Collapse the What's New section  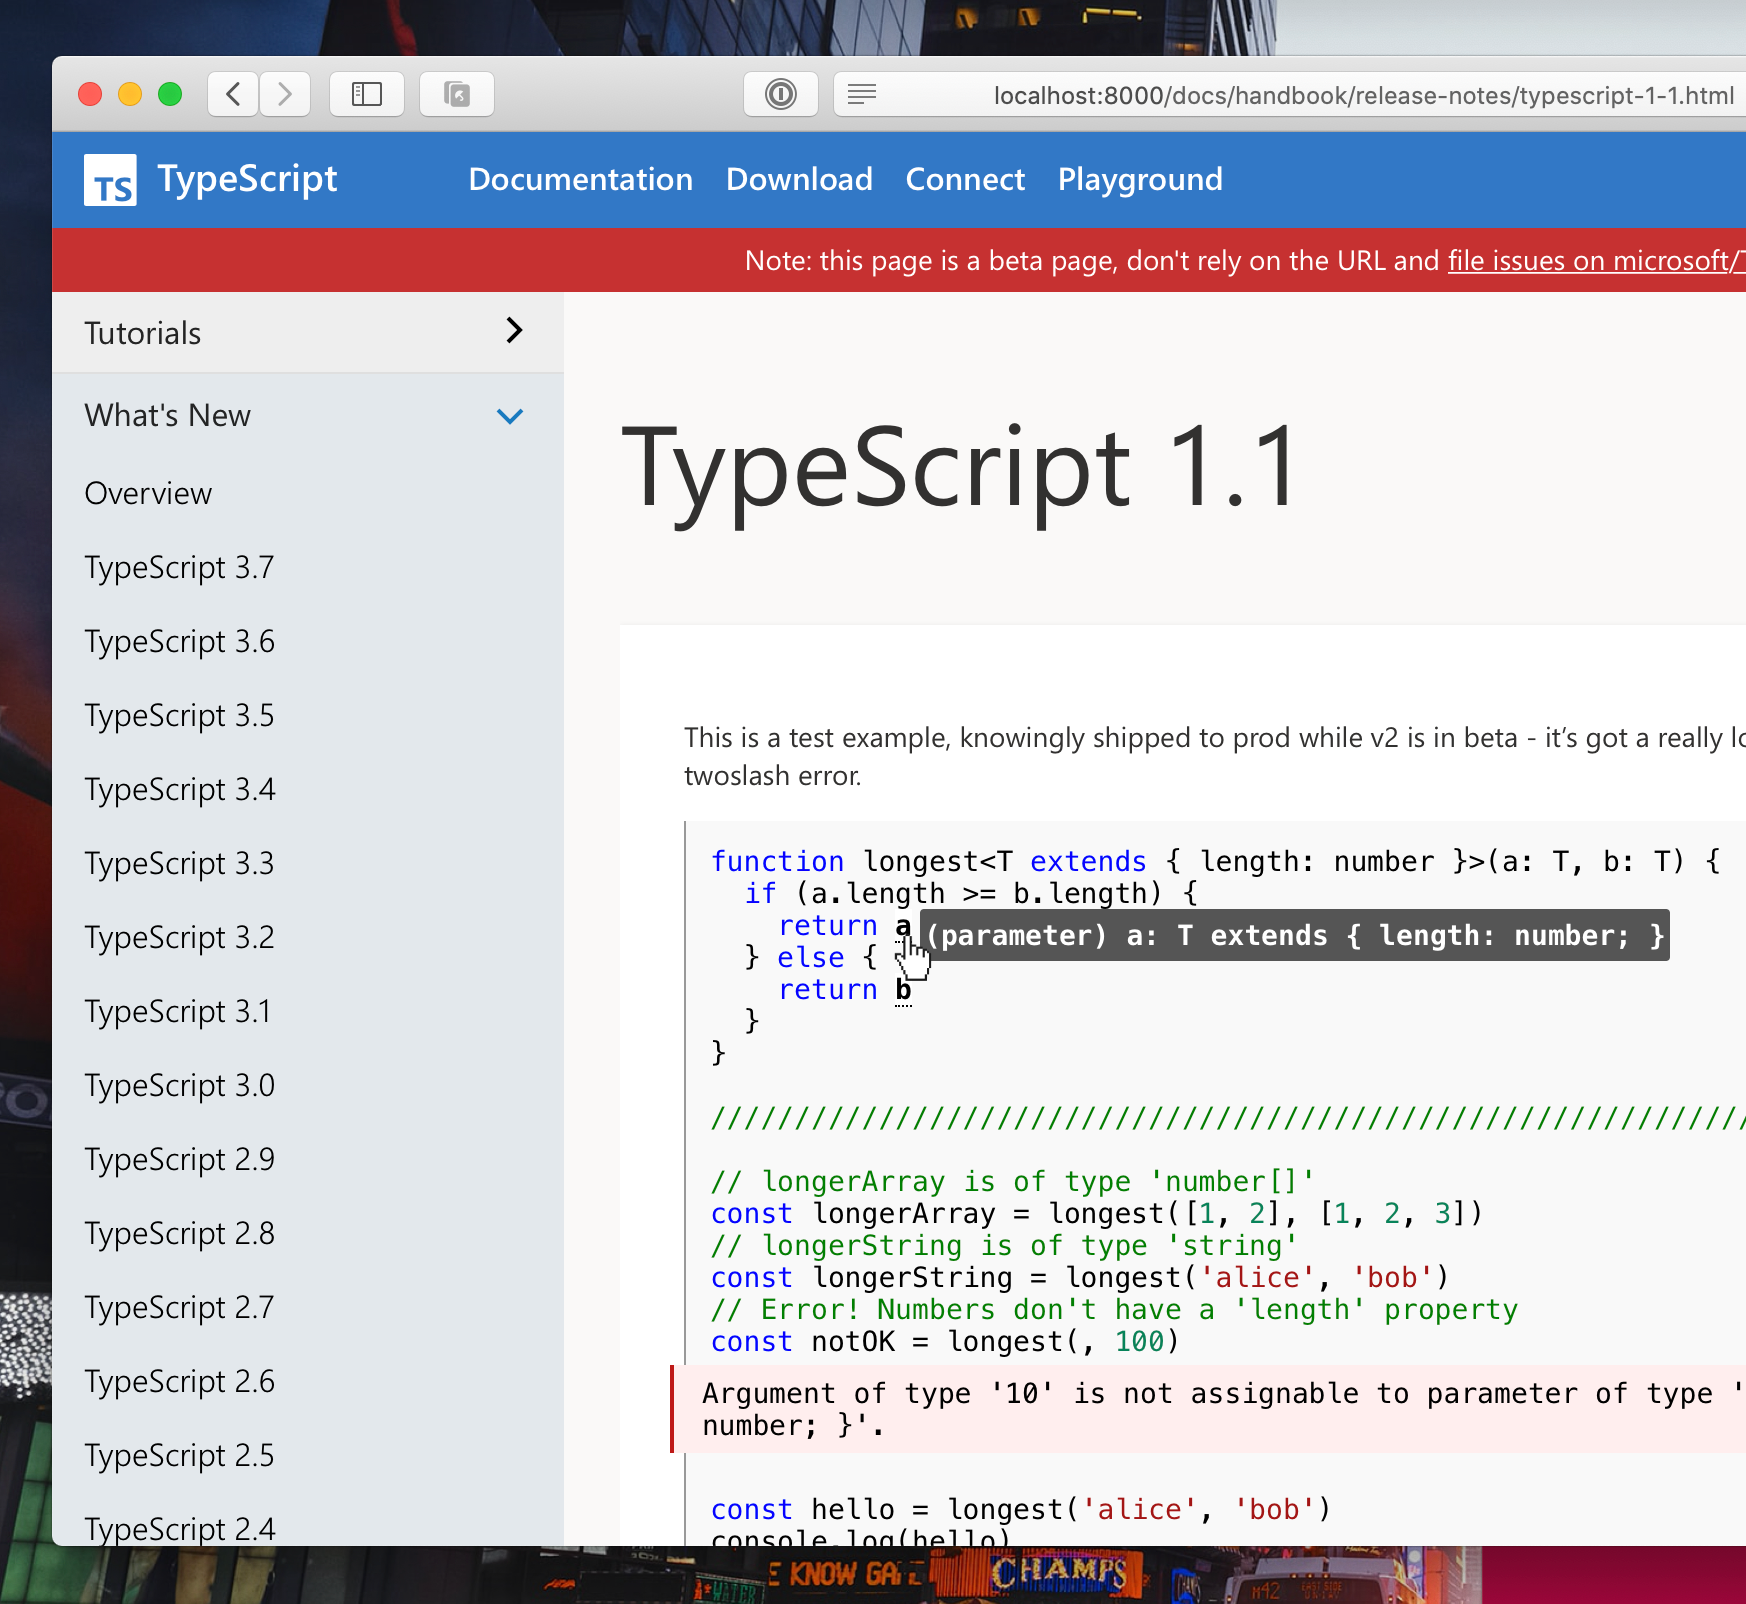click(510, 416)
